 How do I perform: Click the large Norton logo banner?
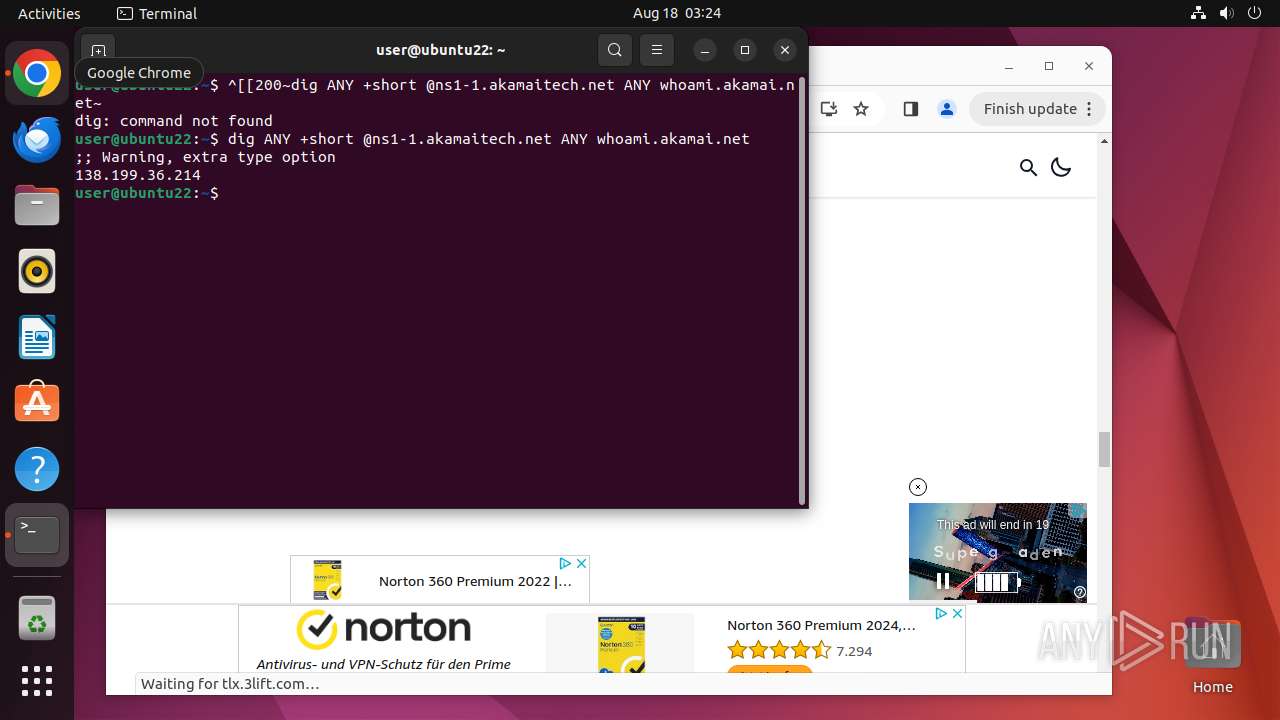384,629
